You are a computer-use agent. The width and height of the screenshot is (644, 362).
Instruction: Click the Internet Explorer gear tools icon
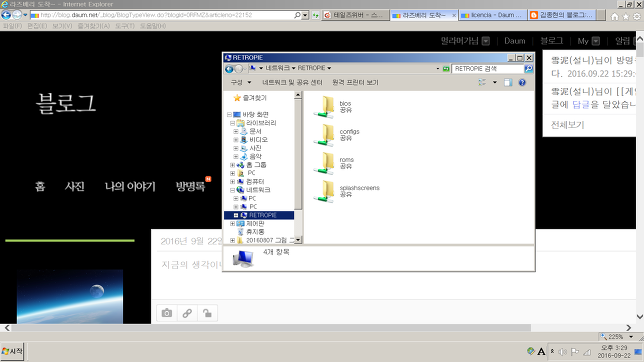pos(637,16)
